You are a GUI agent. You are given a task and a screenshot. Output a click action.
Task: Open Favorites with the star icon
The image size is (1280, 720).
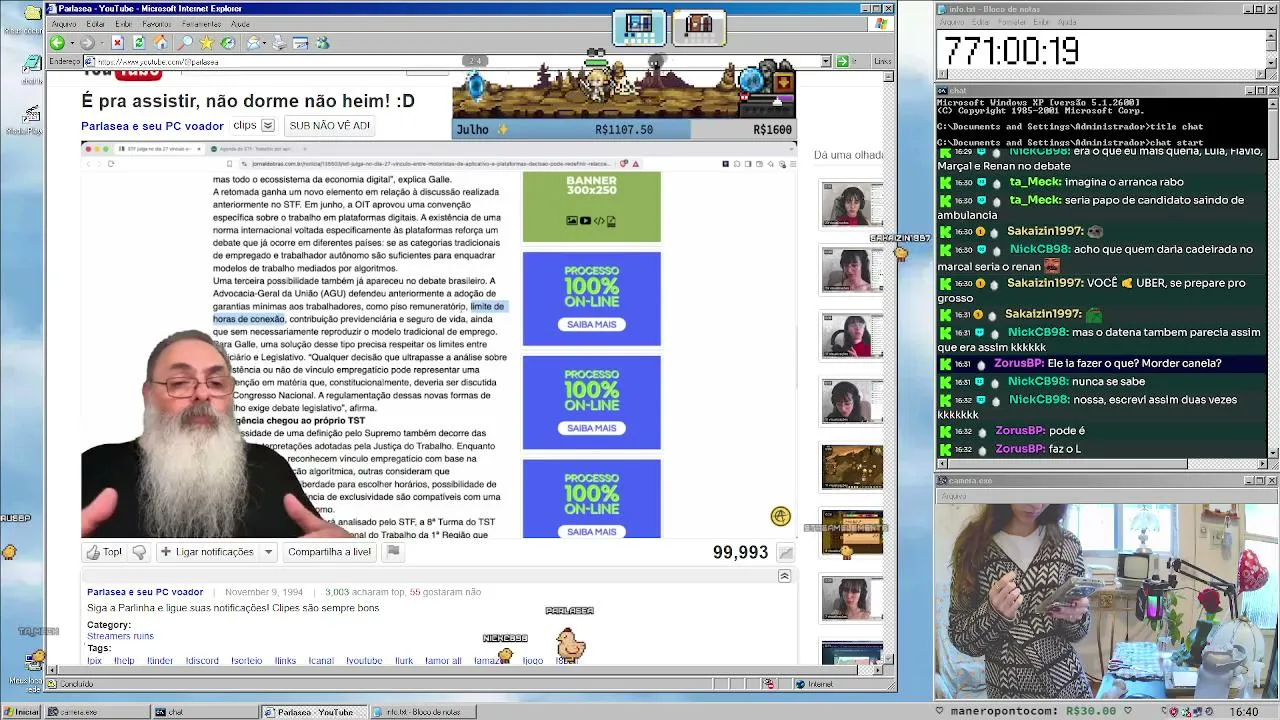click(x=207, y=43)
